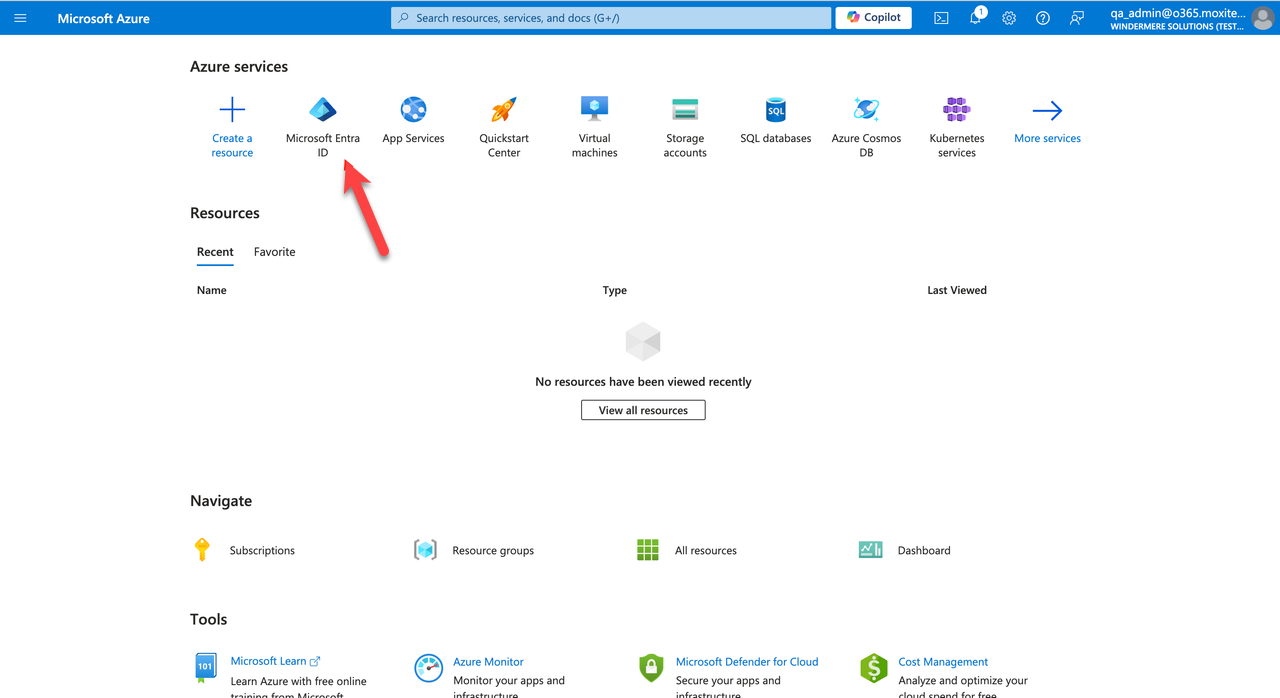Click the Cost Management dollar icon
Viewport: 1280px width, 698px height.
pyautogui.click(x=874, y=668)
